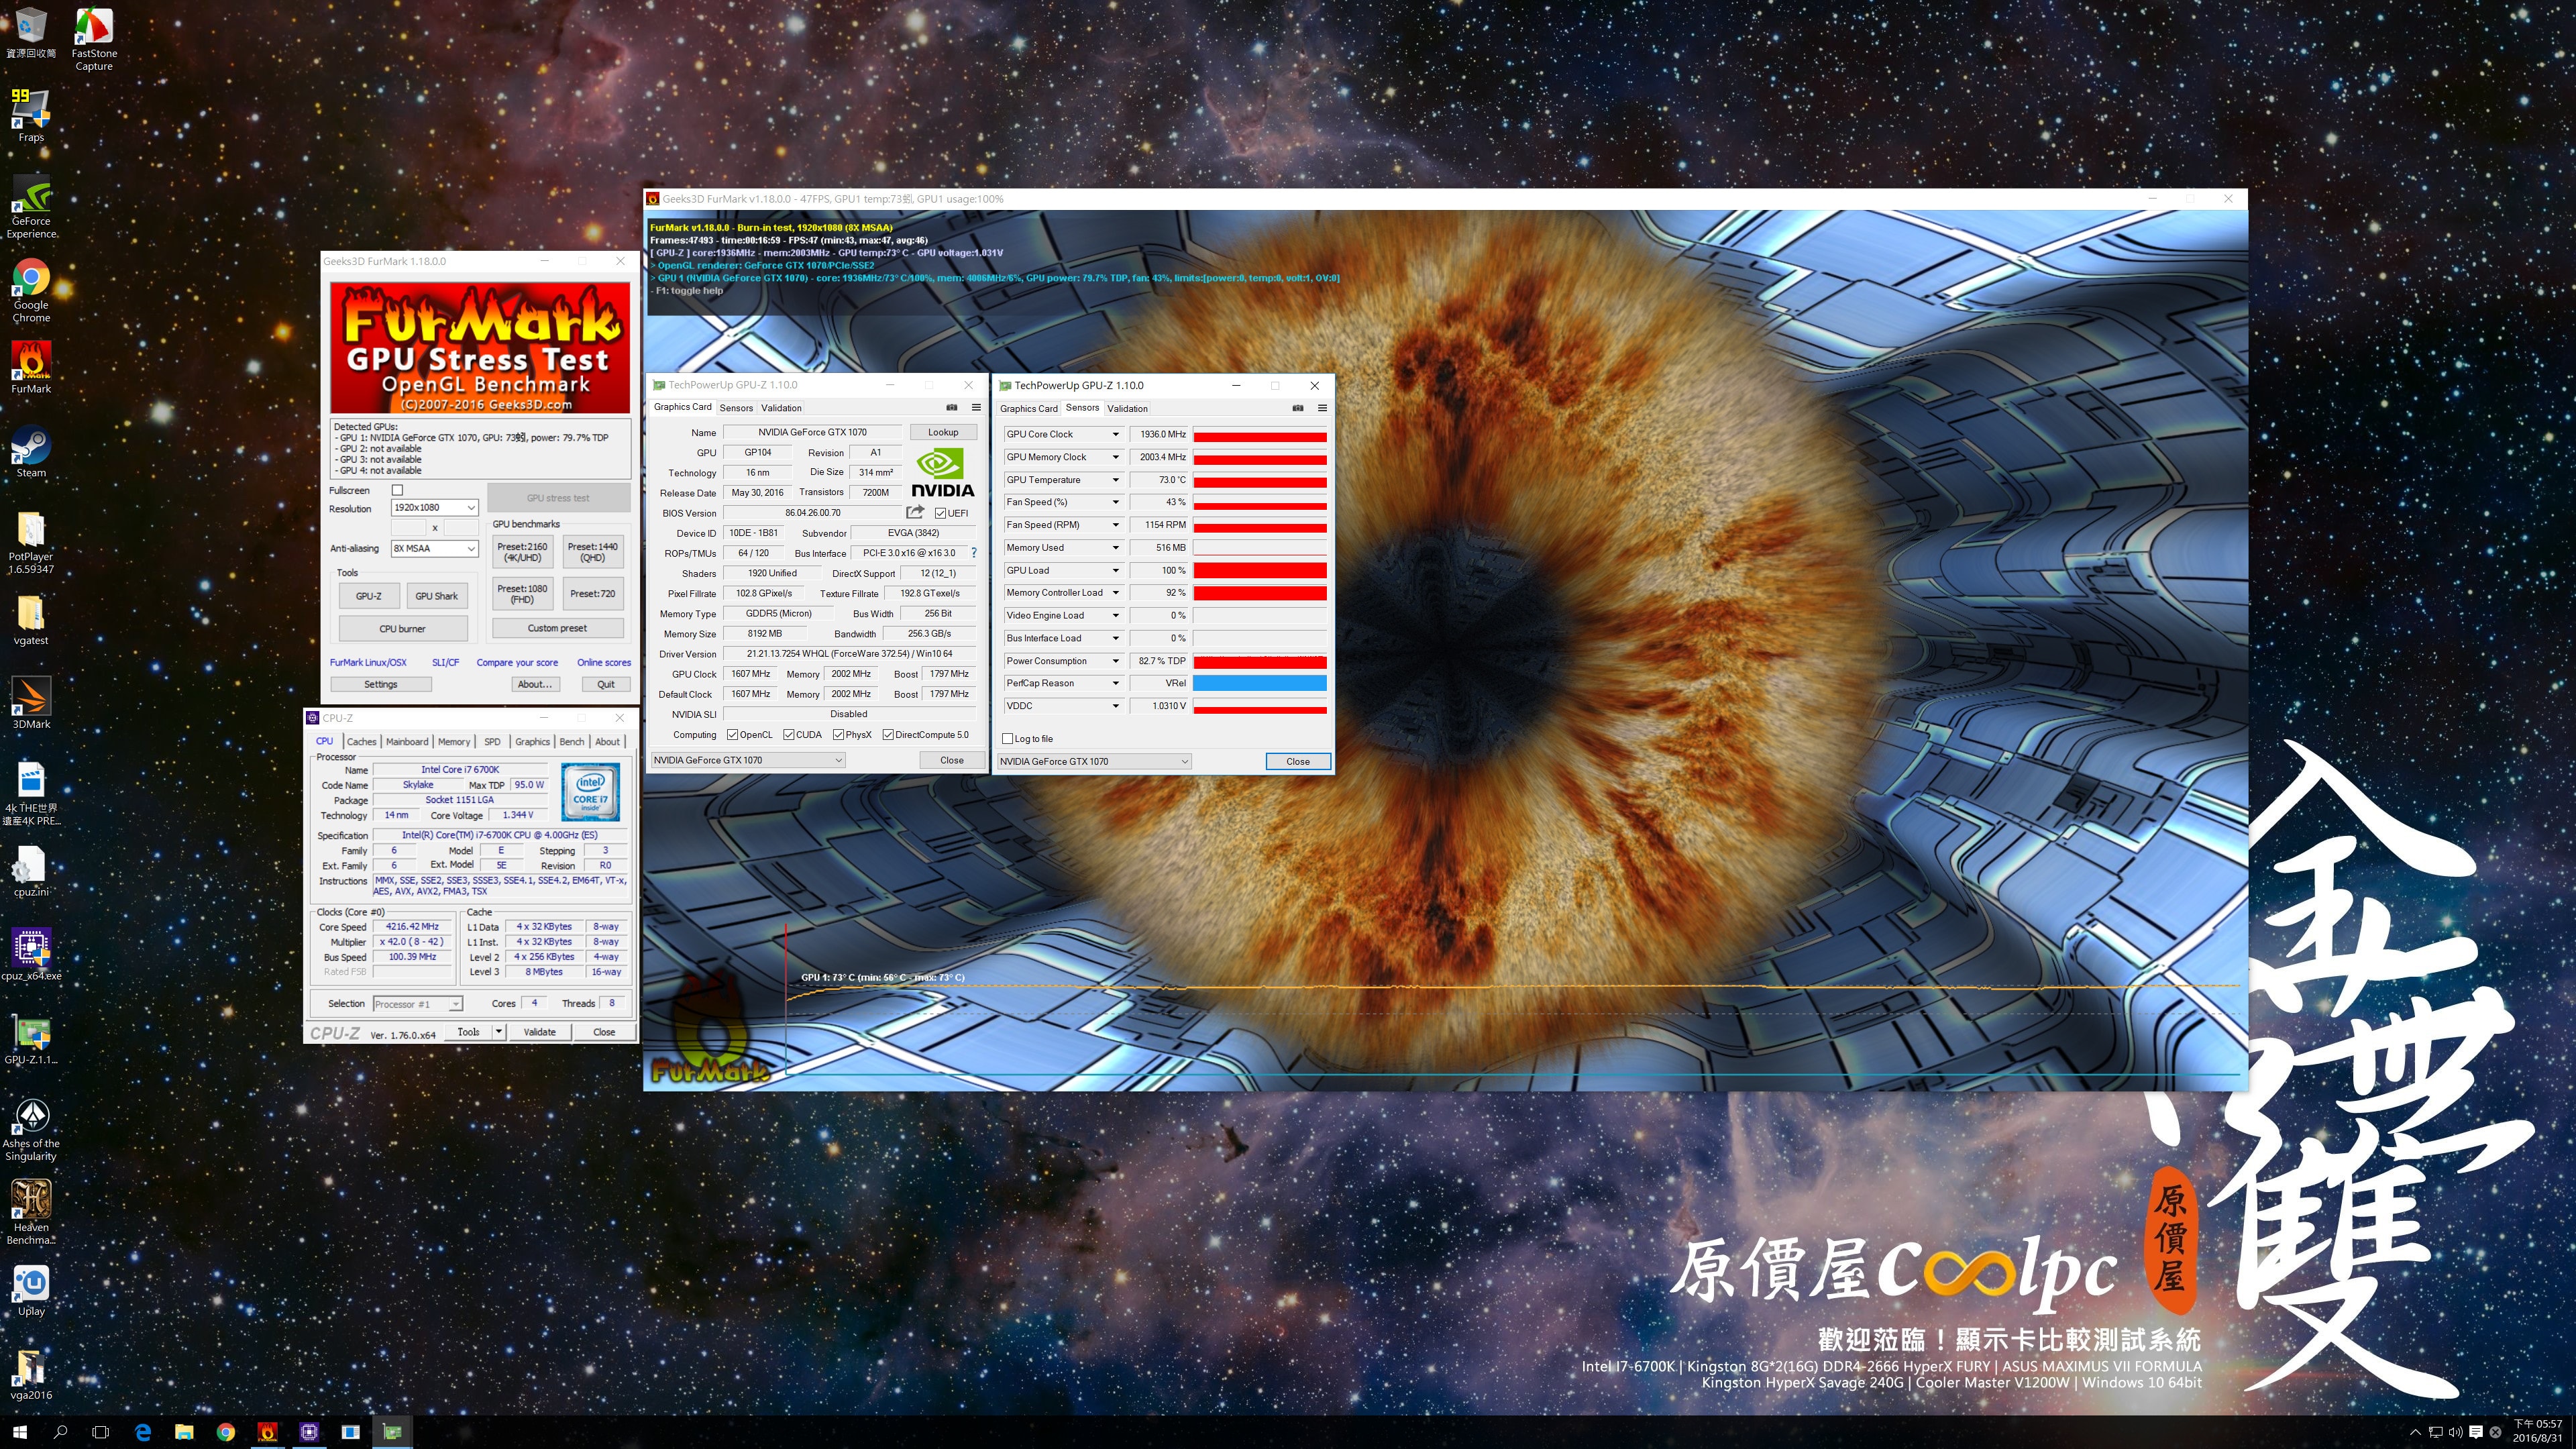Open Heaven Benchmark desktop shortcut

31,1212
